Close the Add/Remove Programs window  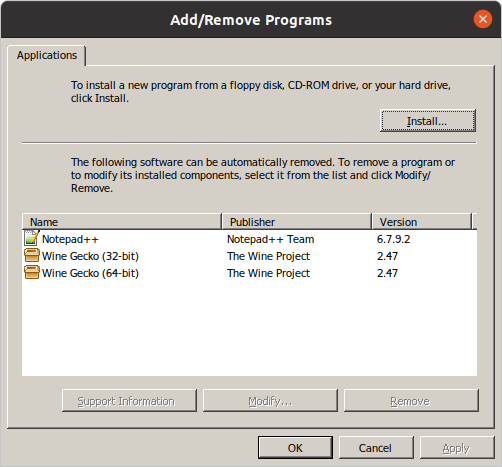coord(483,19)
